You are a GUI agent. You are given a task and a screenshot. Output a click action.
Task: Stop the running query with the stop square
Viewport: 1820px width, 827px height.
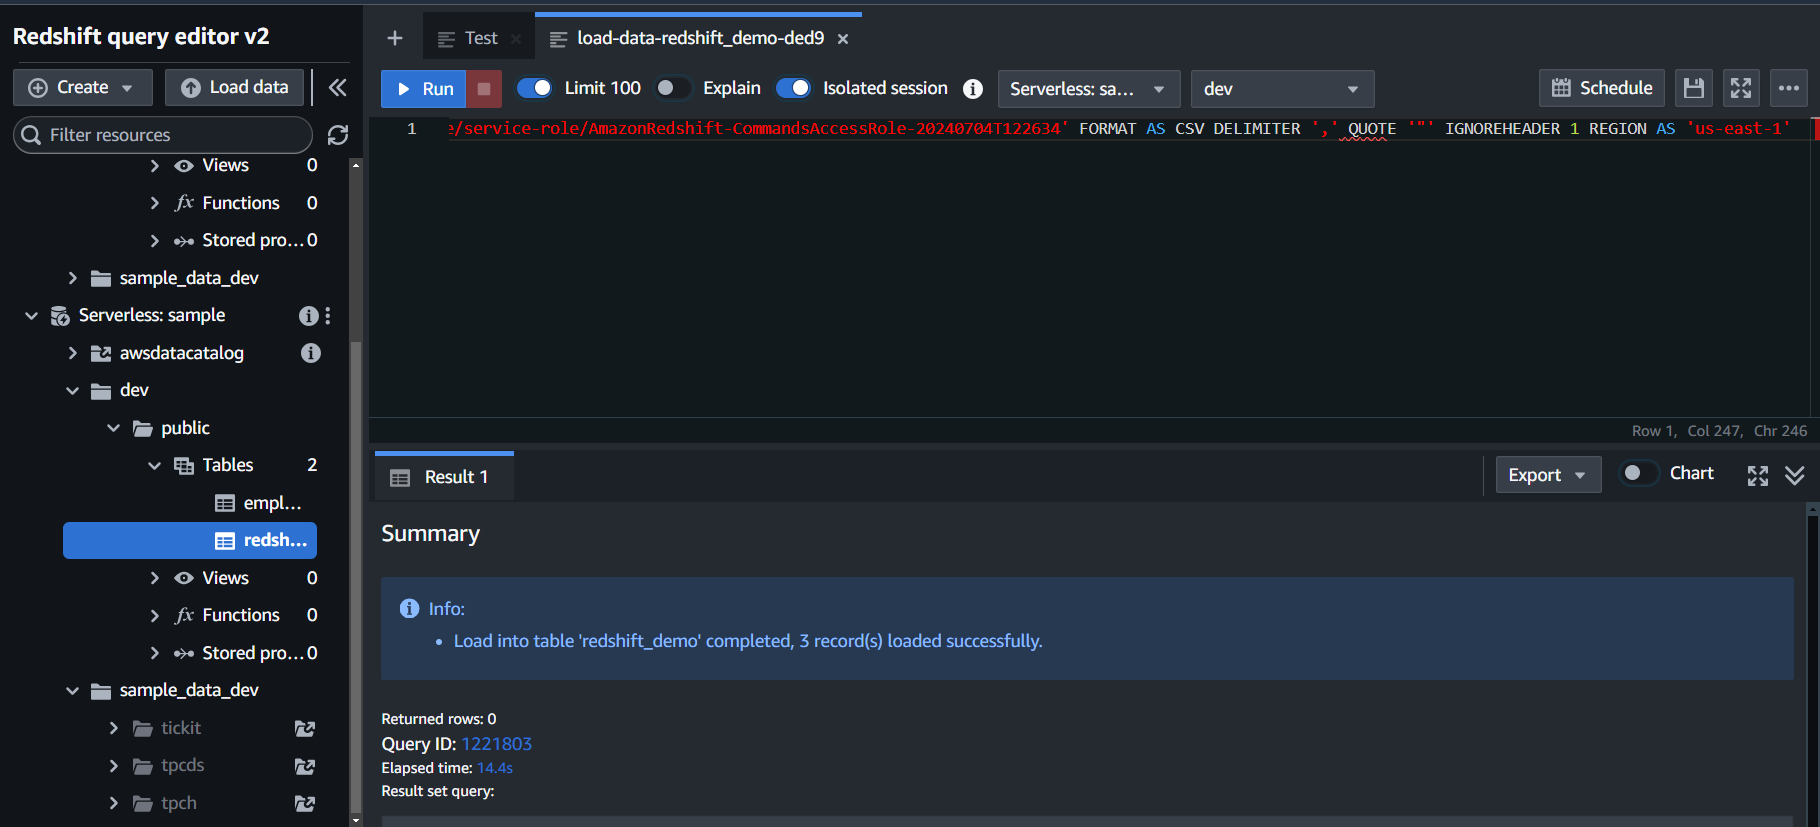point(484,88)
